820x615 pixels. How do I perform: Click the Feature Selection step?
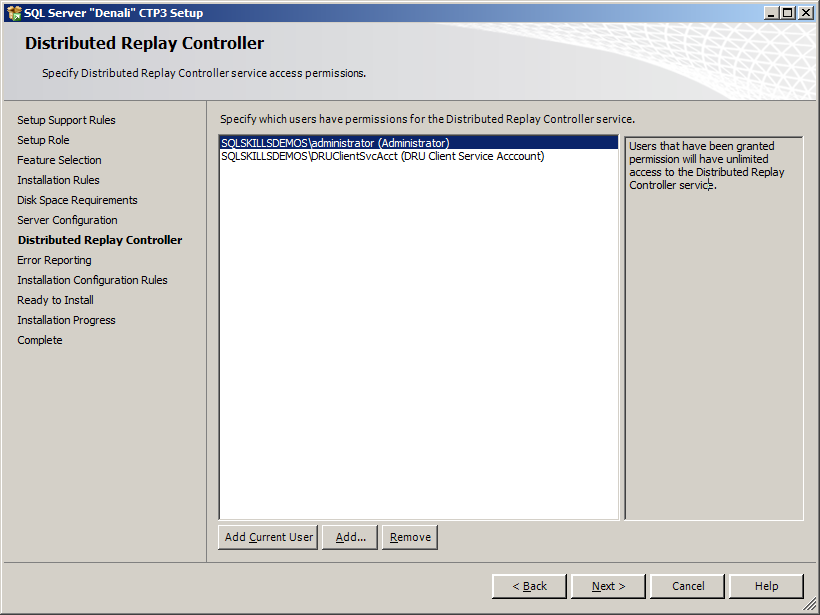click(x=59, y=160)
